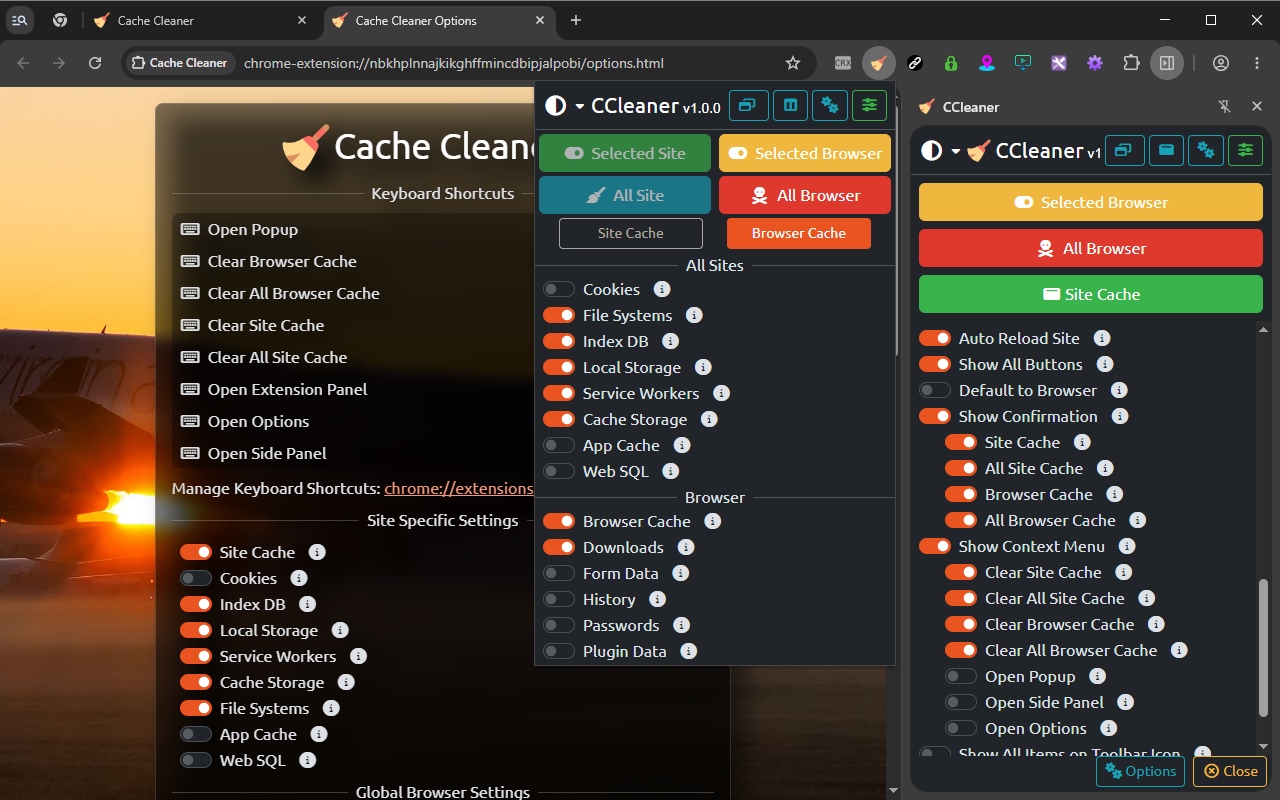Click the purple gear extension icon in toolbar
This screenshot has width=1280, height=800.
[1095, 63]
